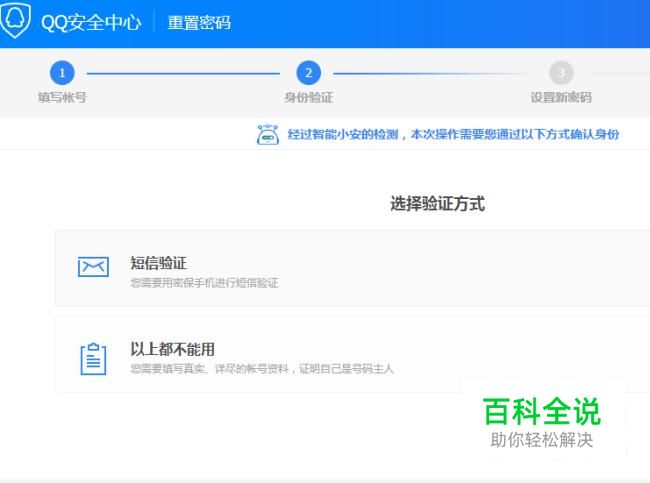Click the envelope icon for 短信验证

[x=93, y=267]
